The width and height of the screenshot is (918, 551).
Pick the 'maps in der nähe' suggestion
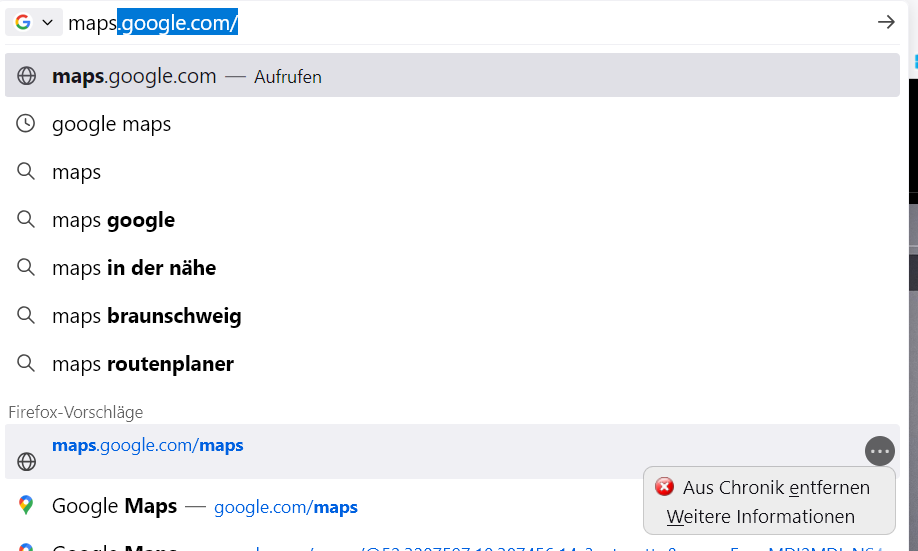(x=134, y=268)
